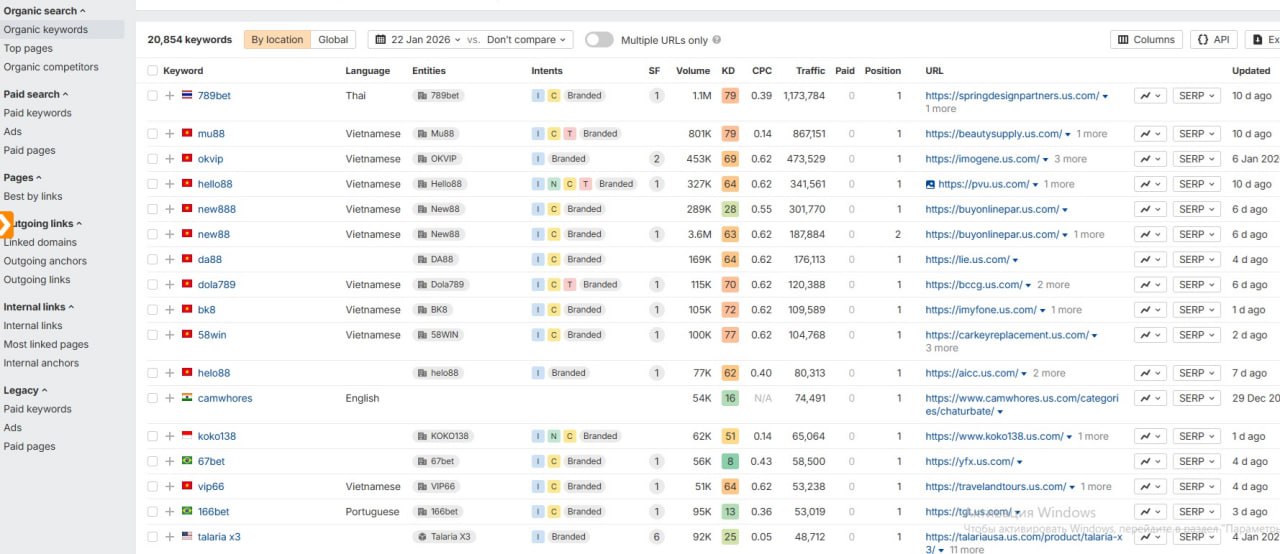Open SERP dropdown for 789bet row

(1197, 96)
